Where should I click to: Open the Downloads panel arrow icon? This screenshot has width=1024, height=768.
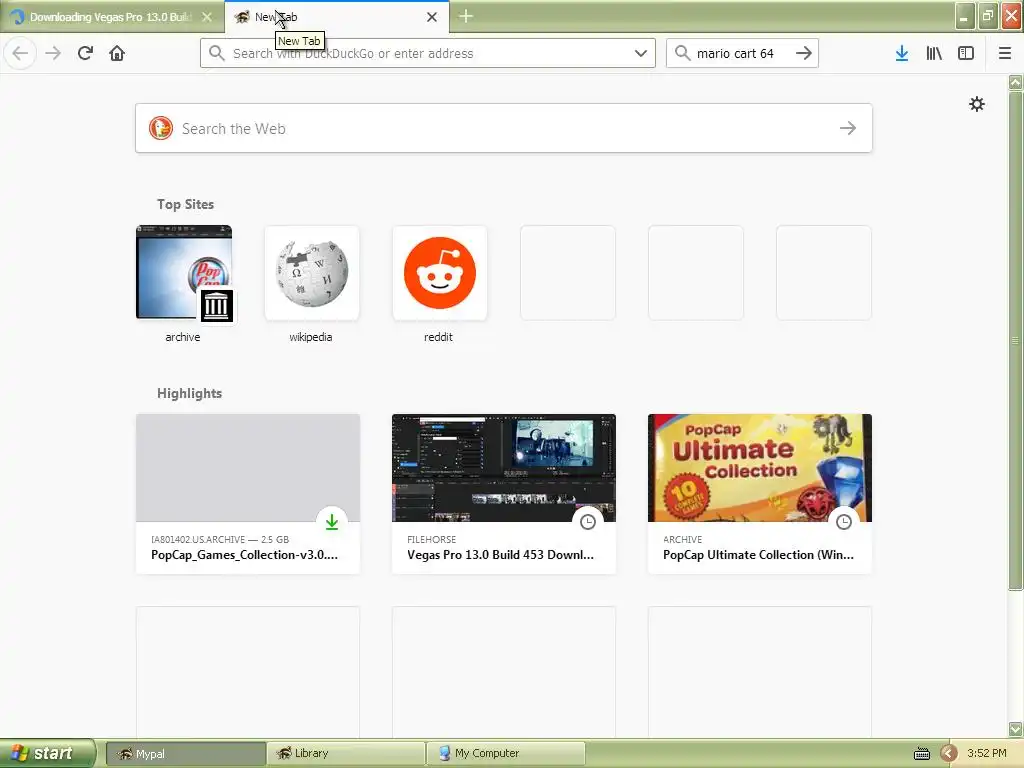[901, 53]
